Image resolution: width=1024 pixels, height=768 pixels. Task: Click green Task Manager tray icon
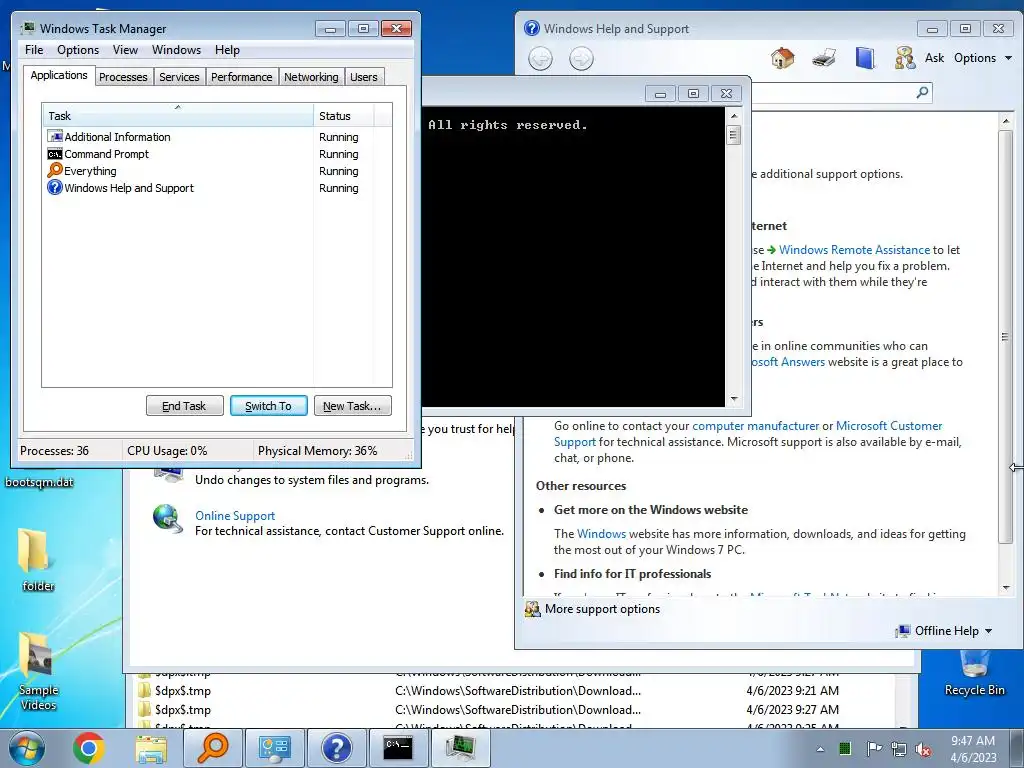[845, 748]
